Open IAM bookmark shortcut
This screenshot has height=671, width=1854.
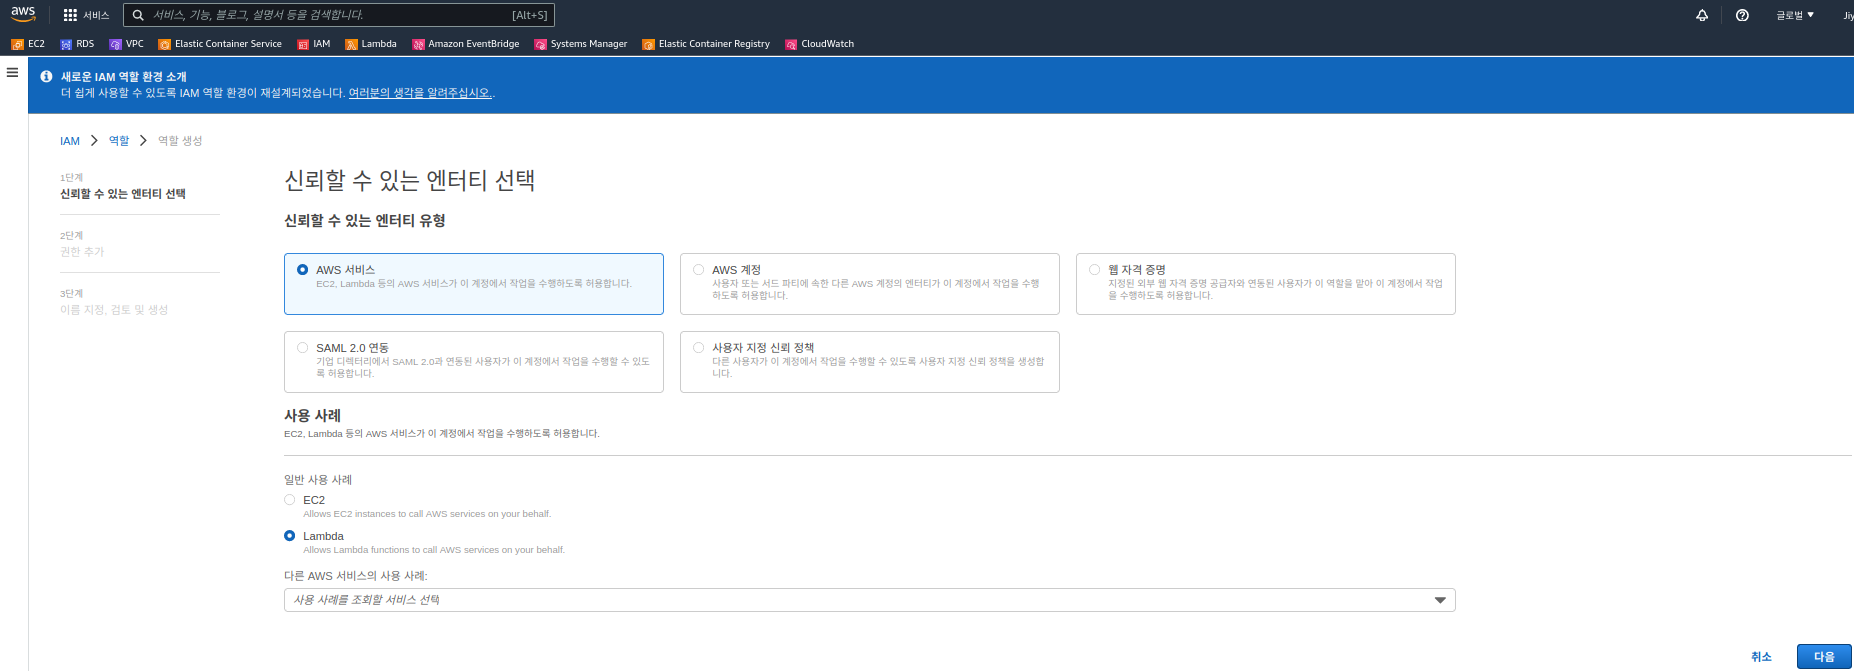click(x=314, y=44)
